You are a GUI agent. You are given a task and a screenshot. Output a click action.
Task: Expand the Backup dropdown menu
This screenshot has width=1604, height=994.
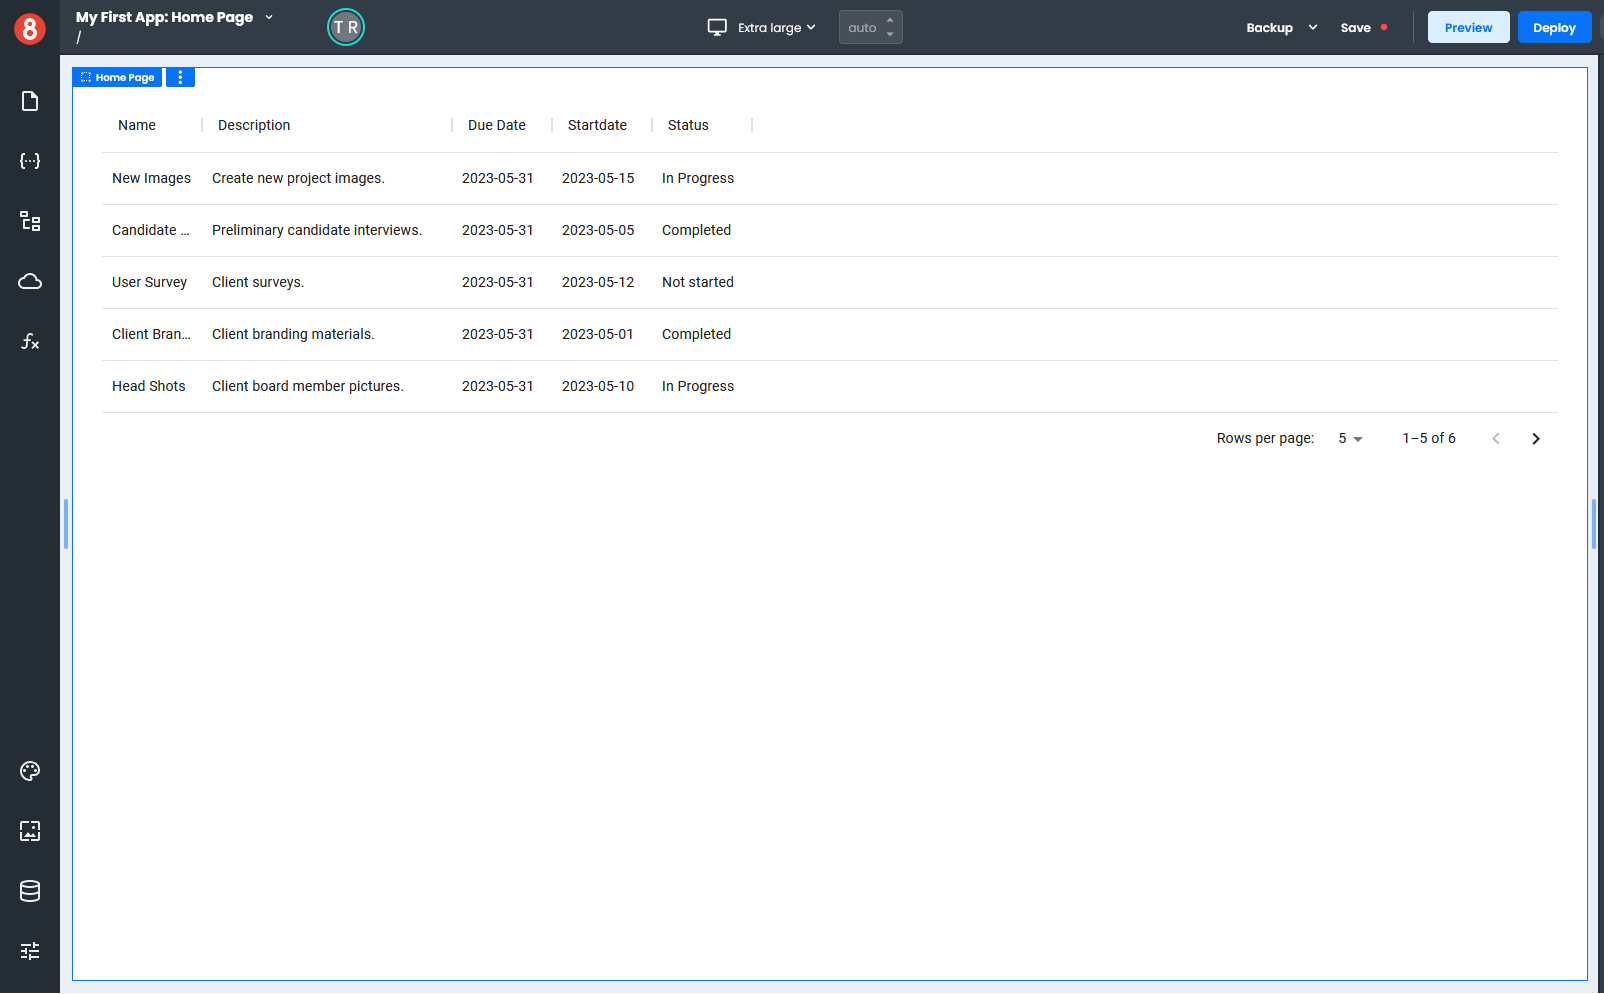(1281, 28)
